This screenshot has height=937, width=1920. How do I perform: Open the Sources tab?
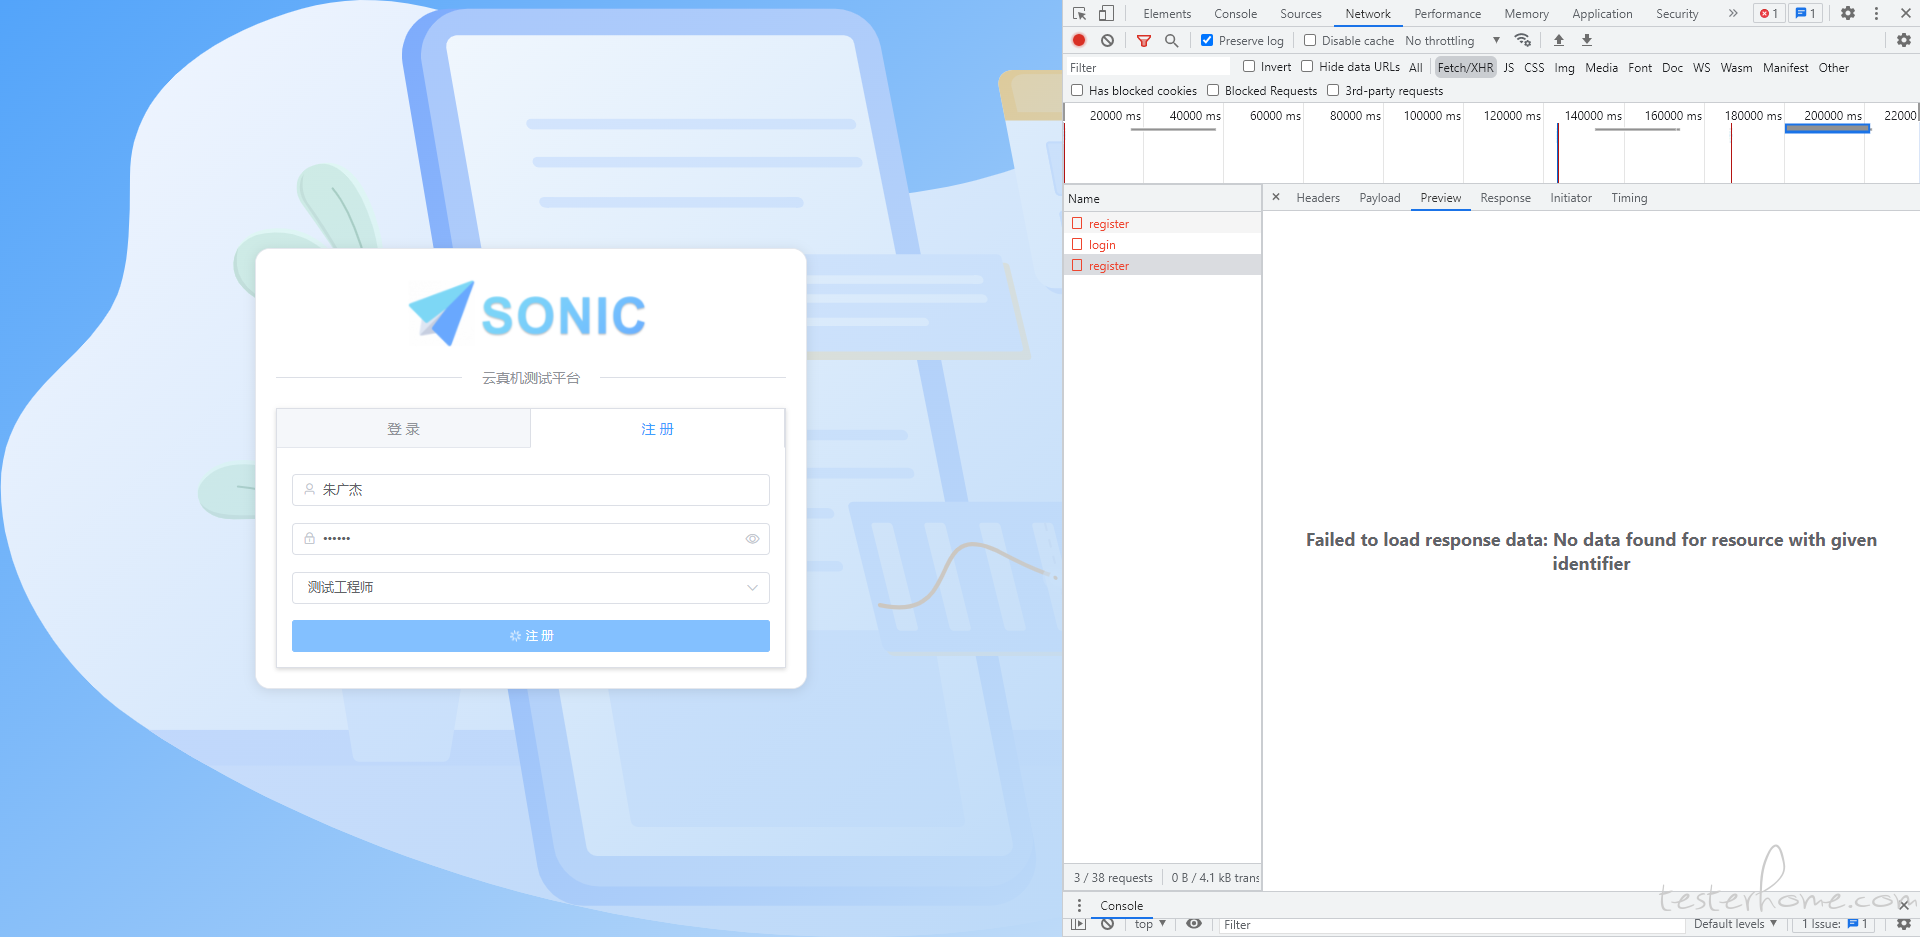1300,14
